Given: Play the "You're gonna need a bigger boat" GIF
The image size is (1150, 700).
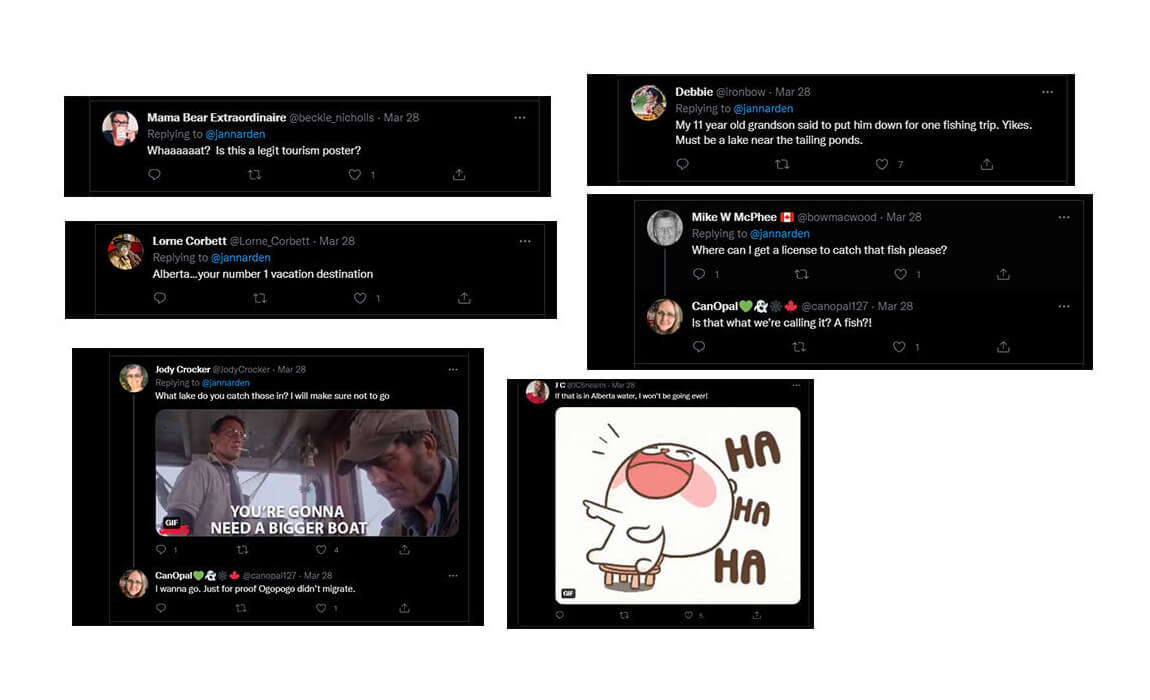Looking at the screenshot, I should (307, 473).
